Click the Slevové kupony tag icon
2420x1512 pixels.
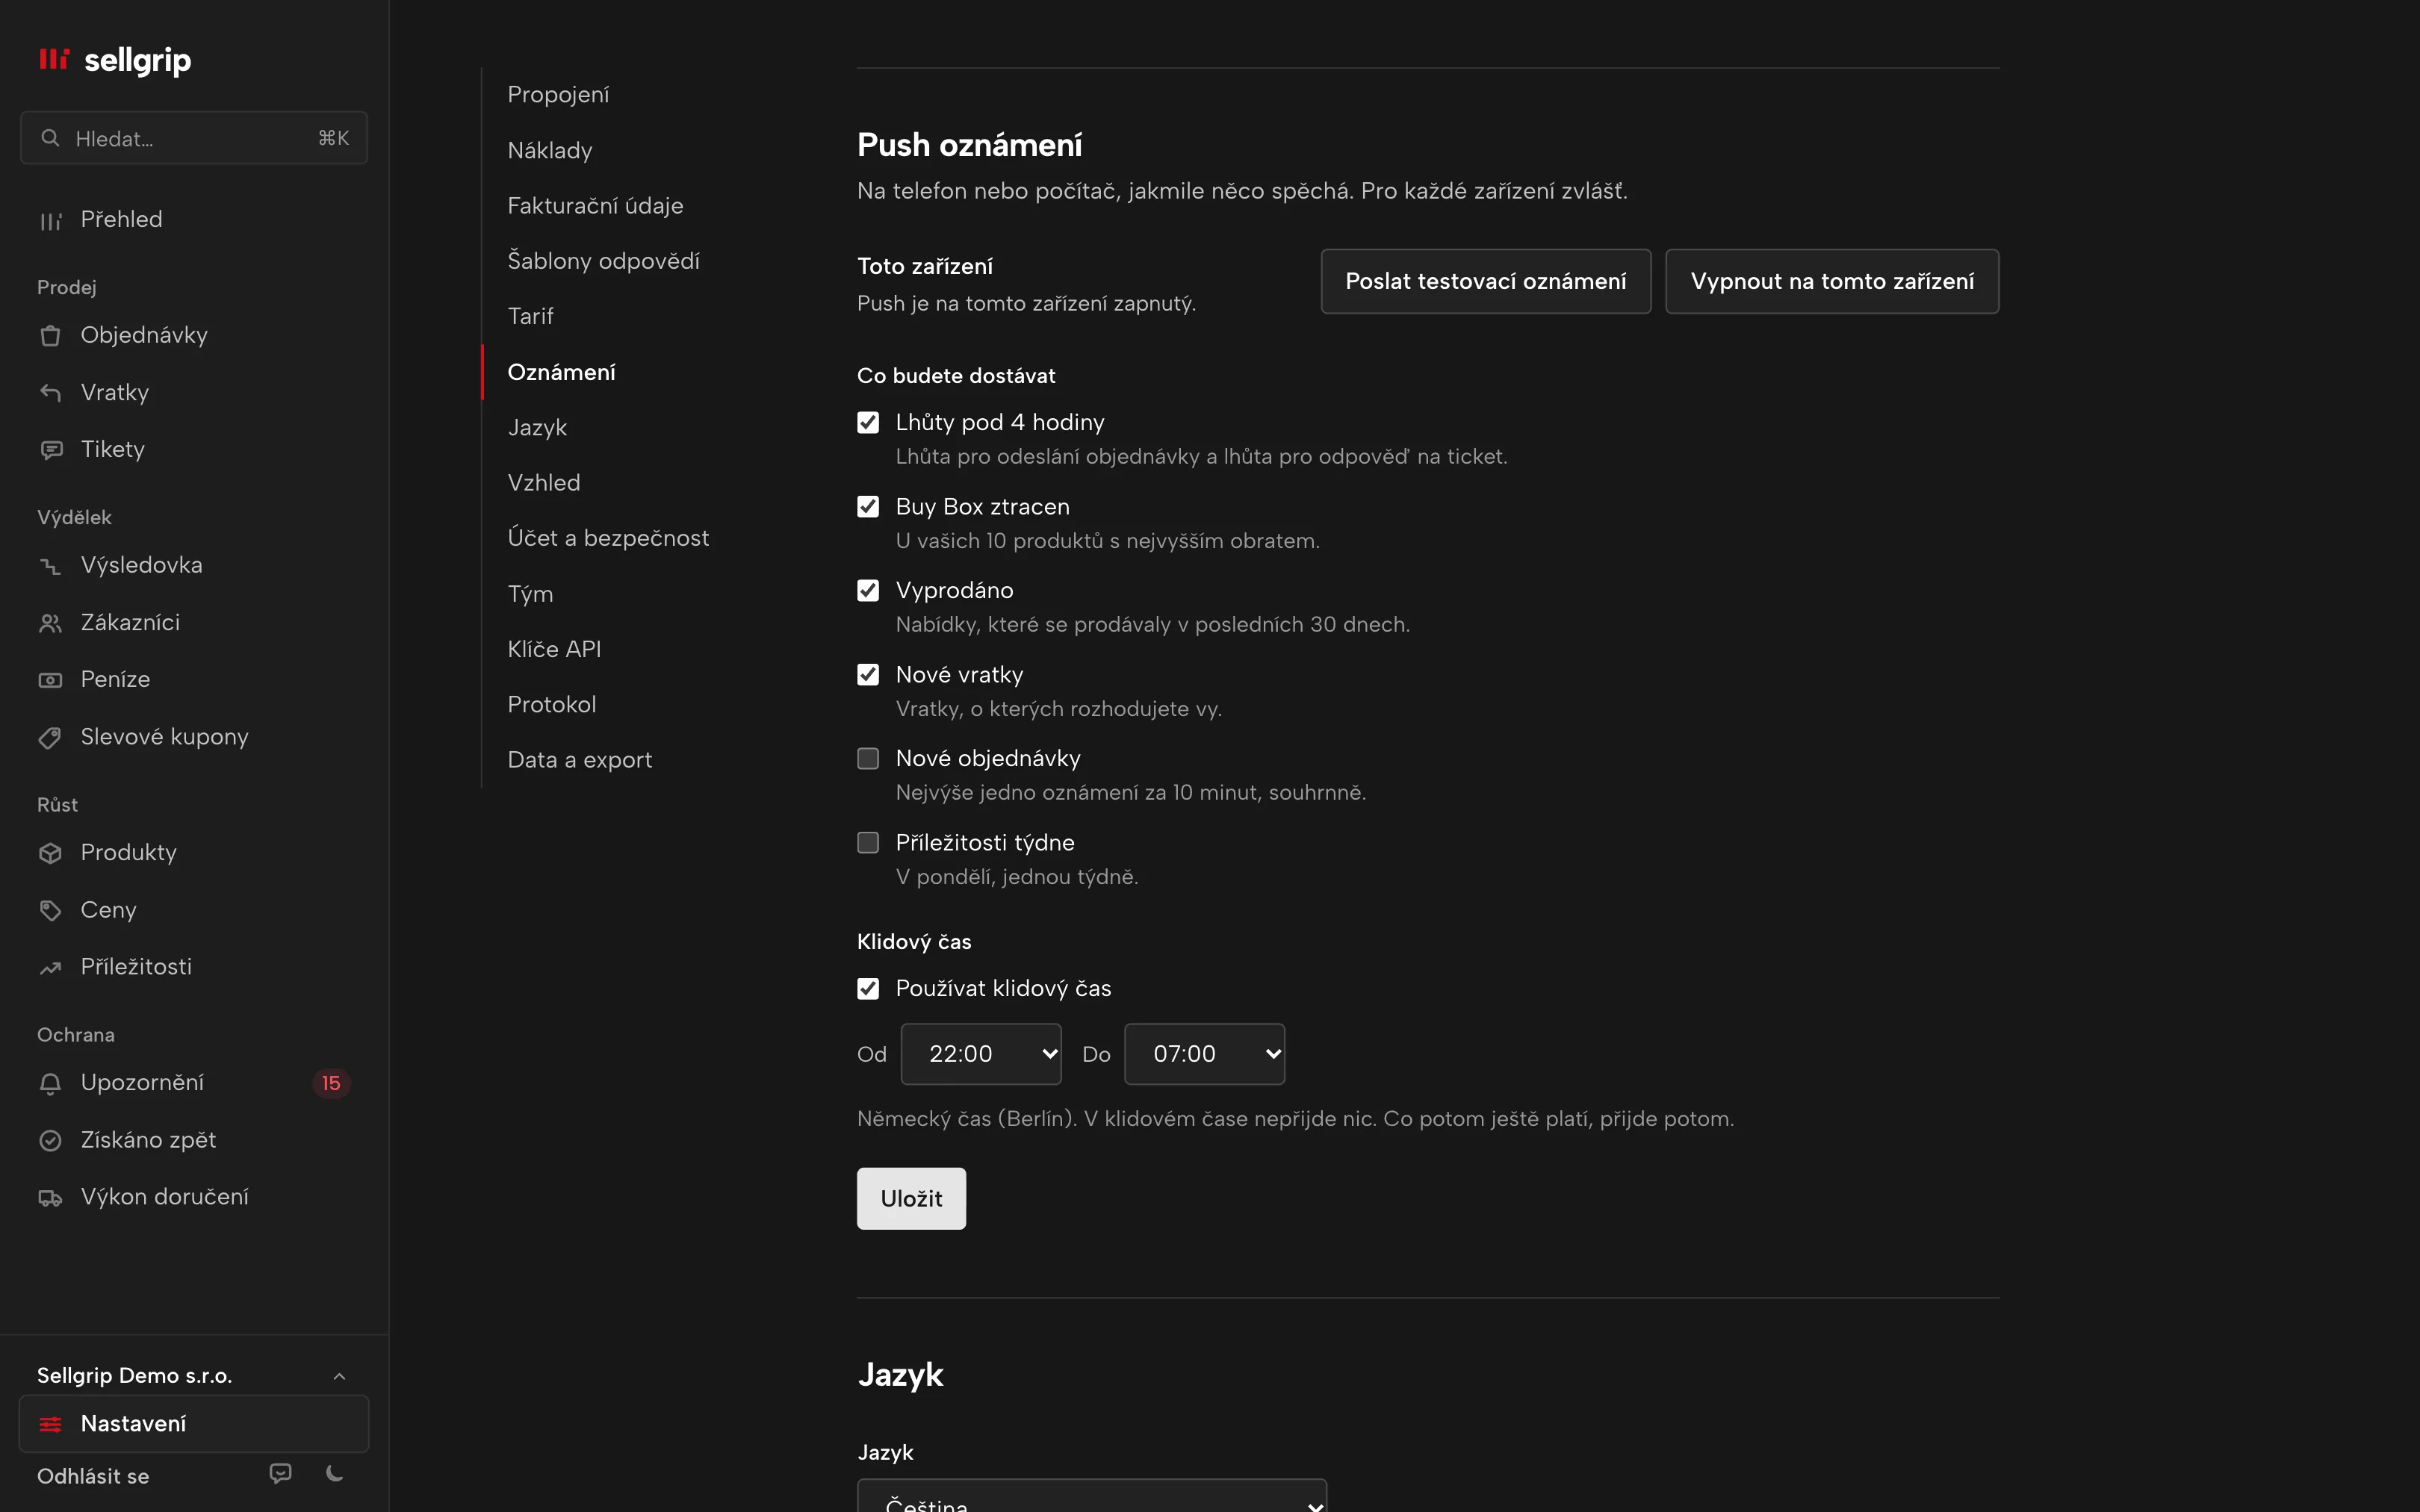(x=50, y=738)
